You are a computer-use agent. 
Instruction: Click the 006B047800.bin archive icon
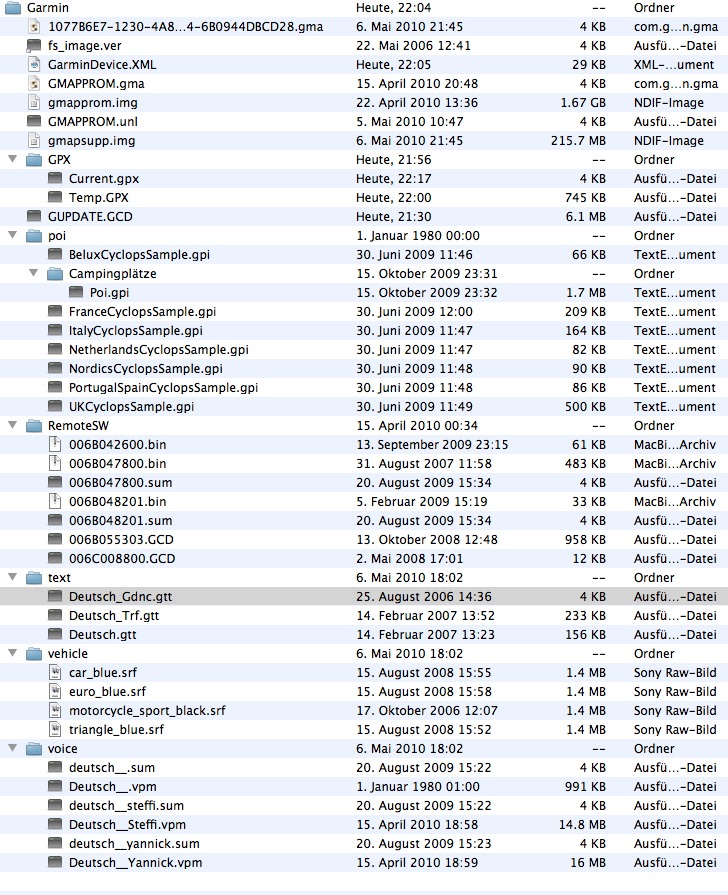(55, 463)
